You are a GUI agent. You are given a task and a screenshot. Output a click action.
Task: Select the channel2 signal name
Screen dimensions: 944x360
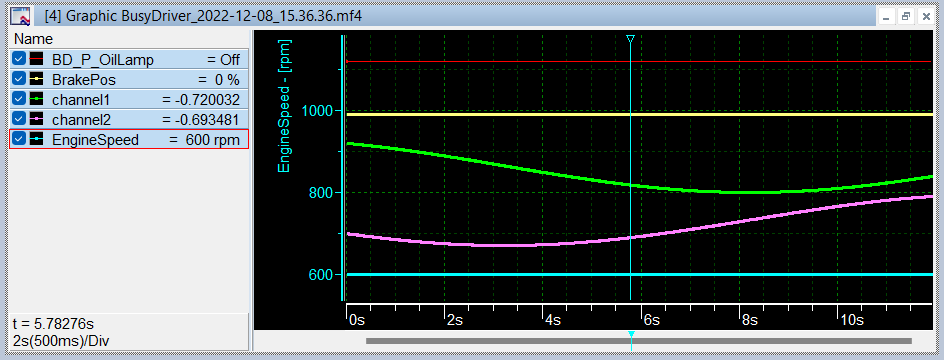(x=81, y=119)
